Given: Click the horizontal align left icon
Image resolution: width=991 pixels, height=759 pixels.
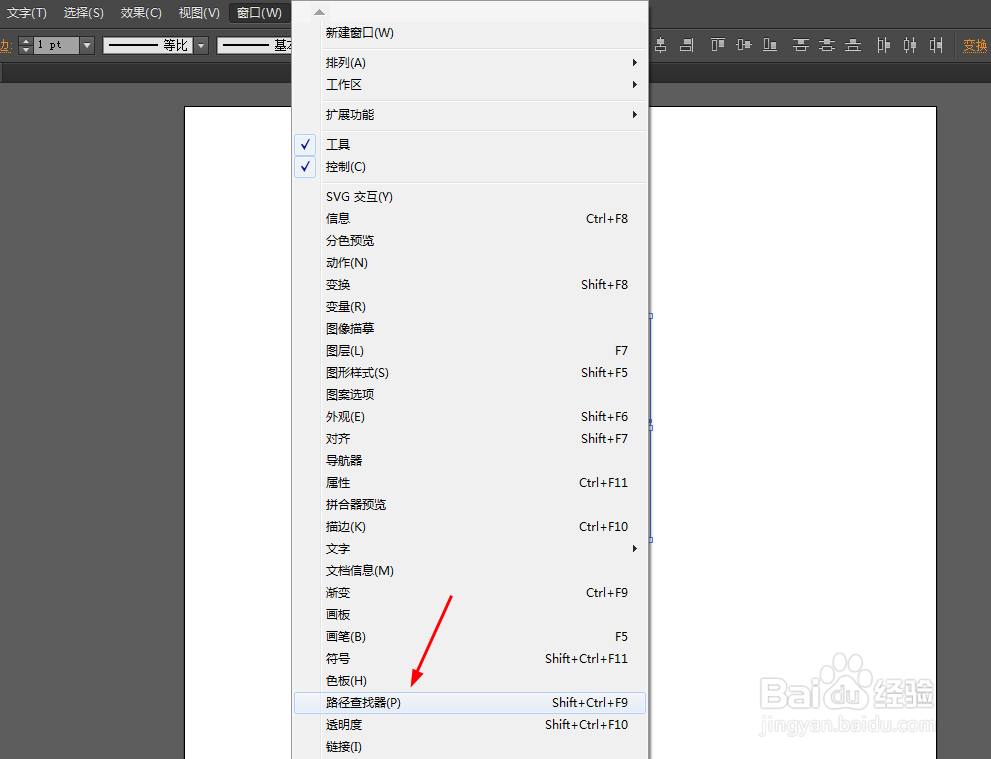Looking at the screenshot, I should pos(636,45).
